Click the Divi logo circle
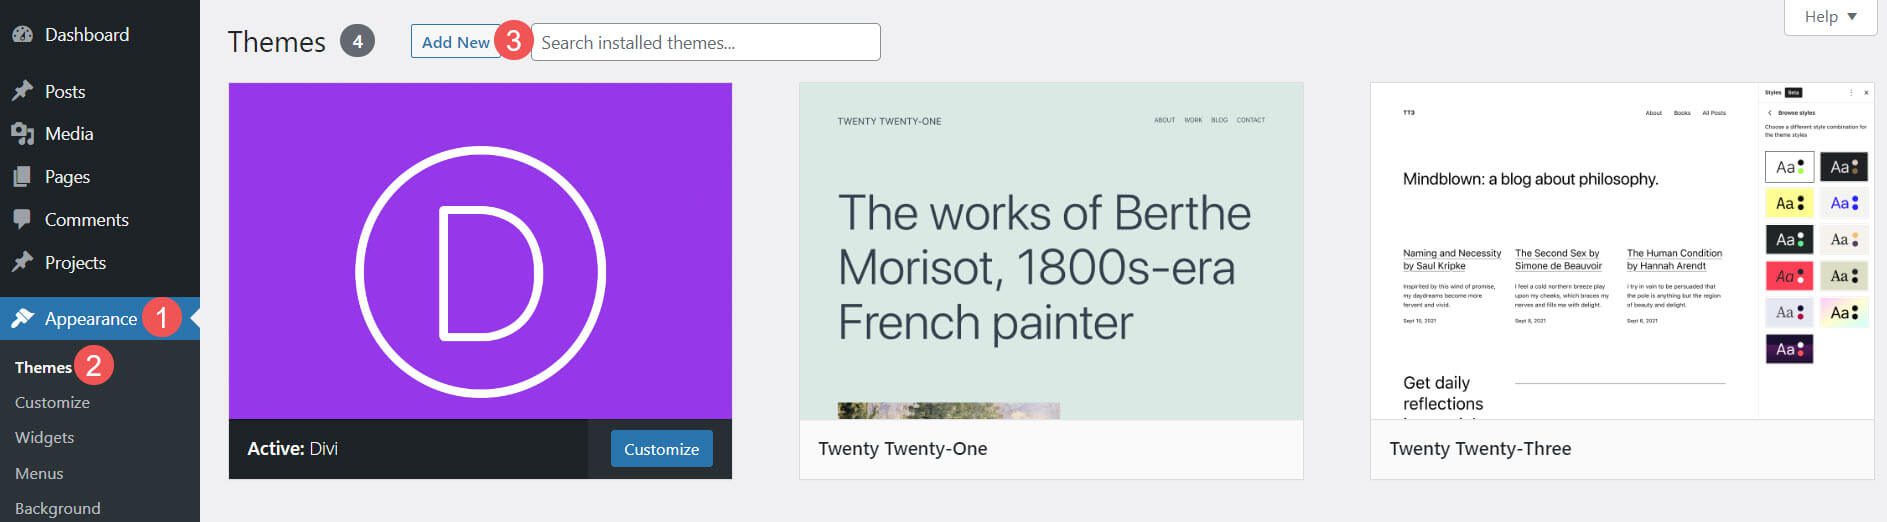This screenshot has width=1887, height=522. (480, 271)
